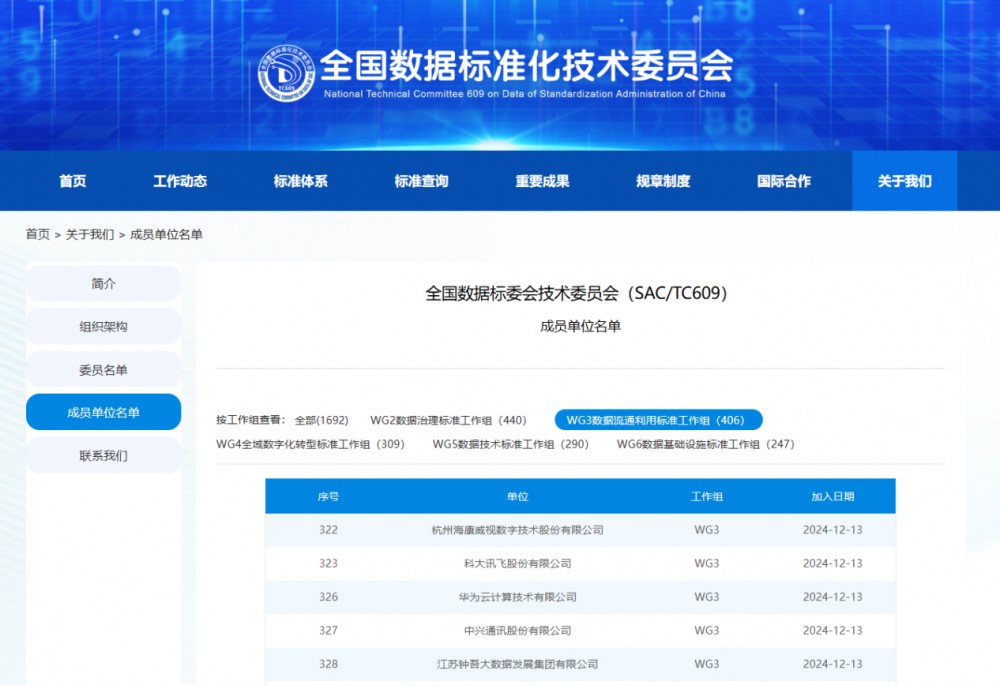Open the 联系我们 sidebar button
The height and width of the screenshot is (685, 1000).
[103, 455]
